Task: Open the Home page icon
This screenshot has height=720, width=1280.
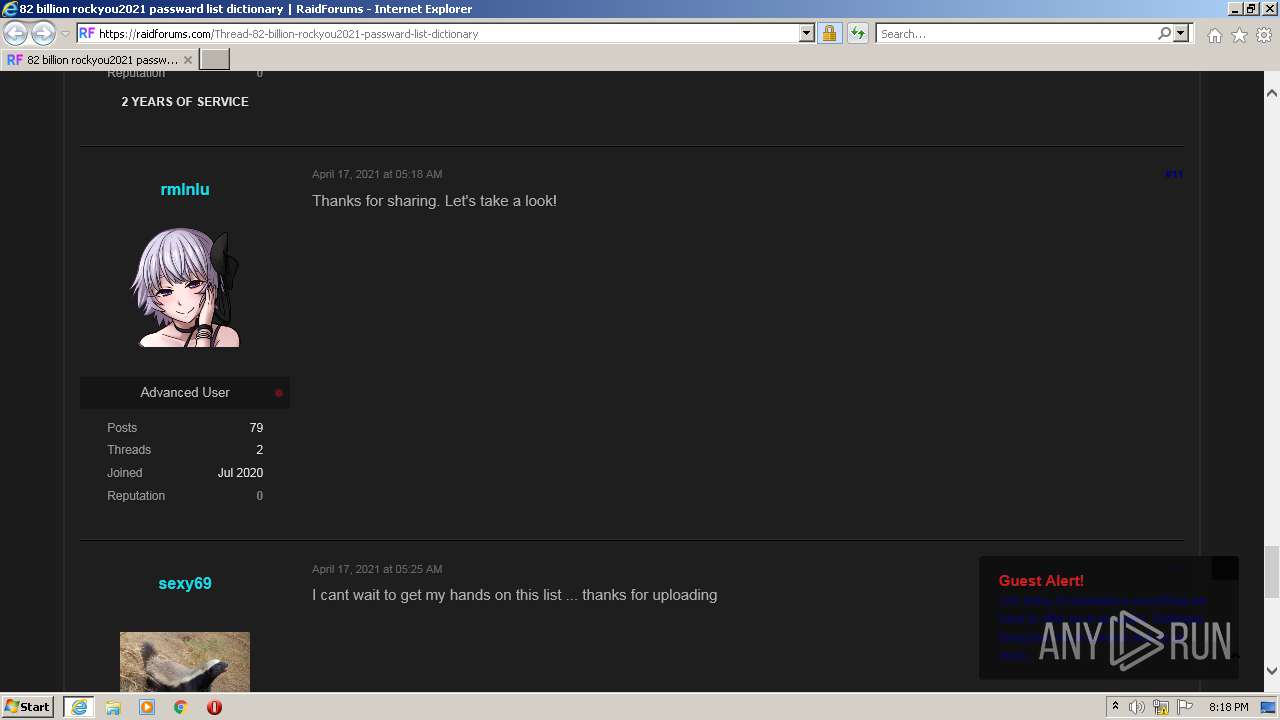Action: (x=1214, y=35)
